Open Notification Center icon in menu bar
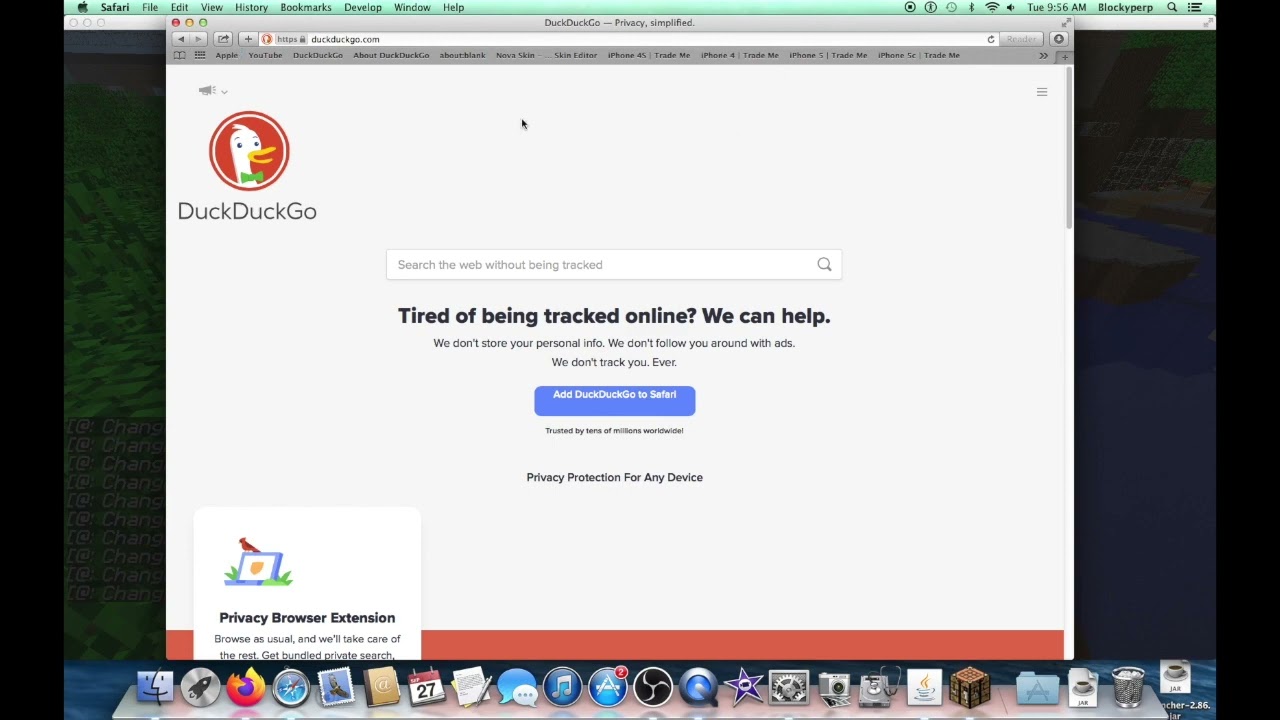This screenshot has height=720, width=1280. (1194, 7)
